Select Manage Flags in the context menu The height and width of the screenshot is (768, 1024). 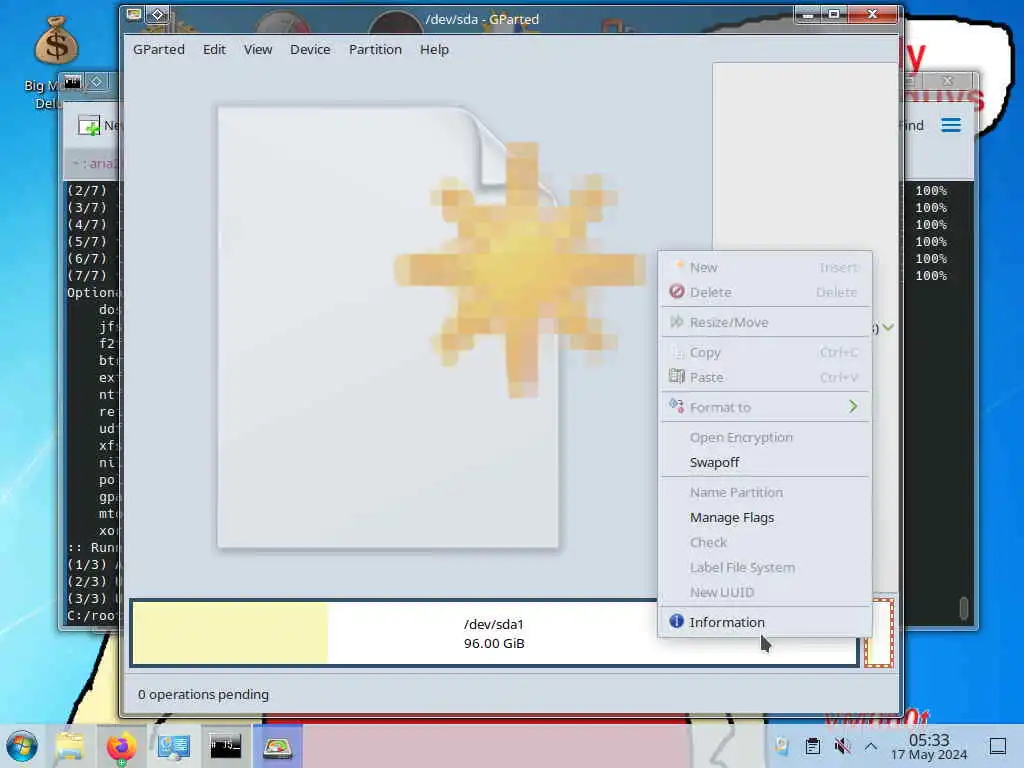pos(765,517)
